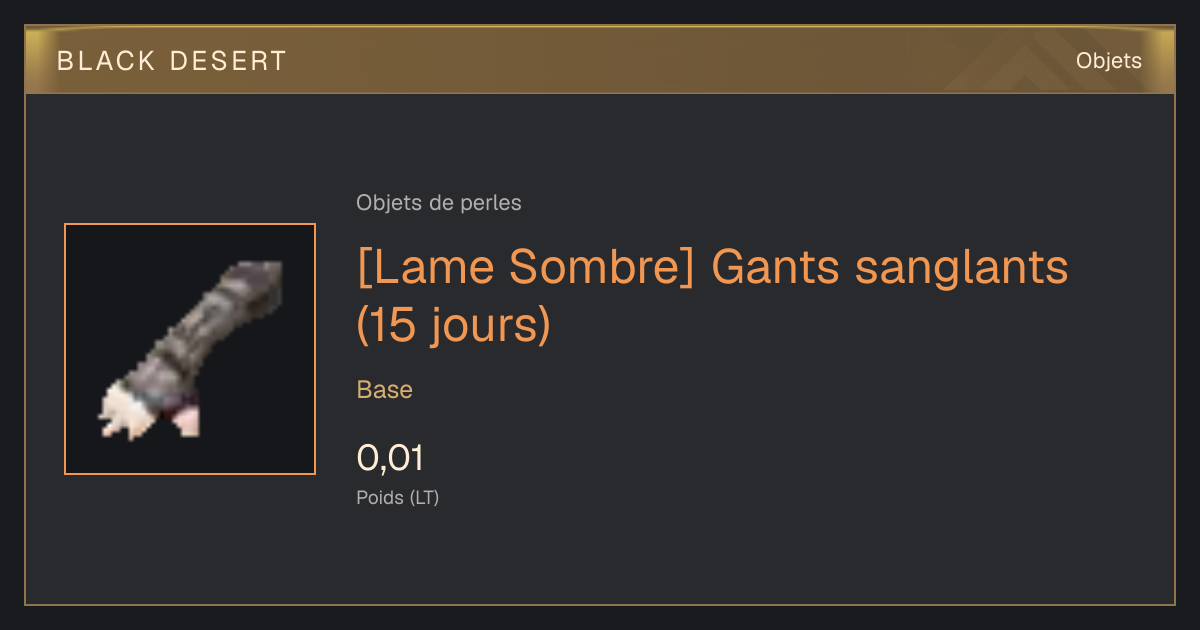This screenshot has width=1200, height=630.
Task: Click the (15 jours) duration text
Action: tap(454, 326)
